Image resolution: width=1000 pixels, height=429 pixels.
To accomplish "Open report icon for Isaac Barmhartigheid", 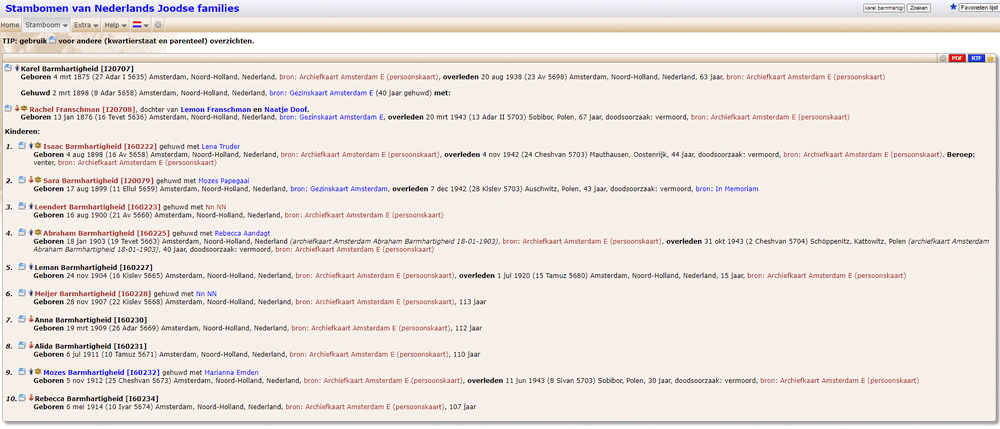I will pyautogui.click(x=23, y=146).
